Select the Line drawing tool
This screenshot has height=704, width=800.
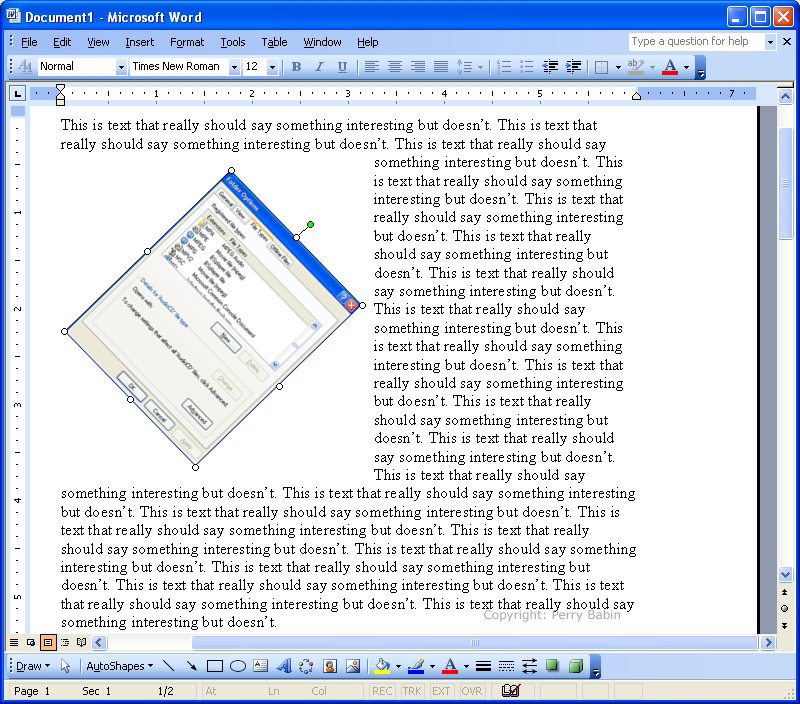168,666
